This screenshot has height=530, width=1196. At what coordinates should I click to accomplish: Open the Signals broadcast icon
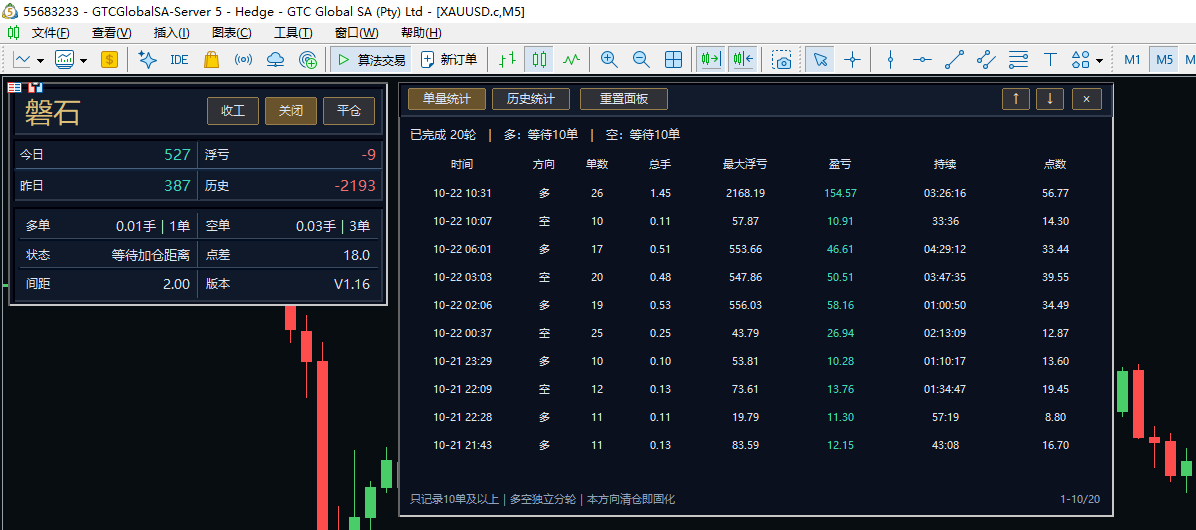pyautogui.click(x=243, y=59)
